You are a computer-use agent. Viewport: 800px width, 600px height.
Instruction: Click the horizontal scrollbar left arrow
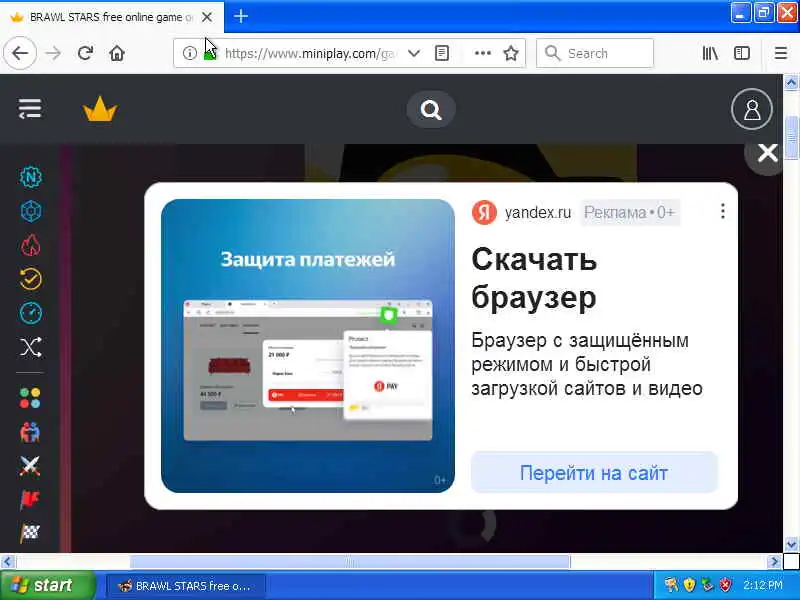point(7,562)
